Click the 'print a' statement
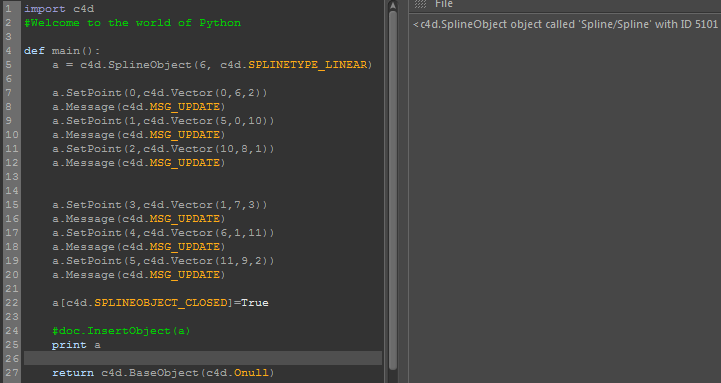 [x=76, y=345]
